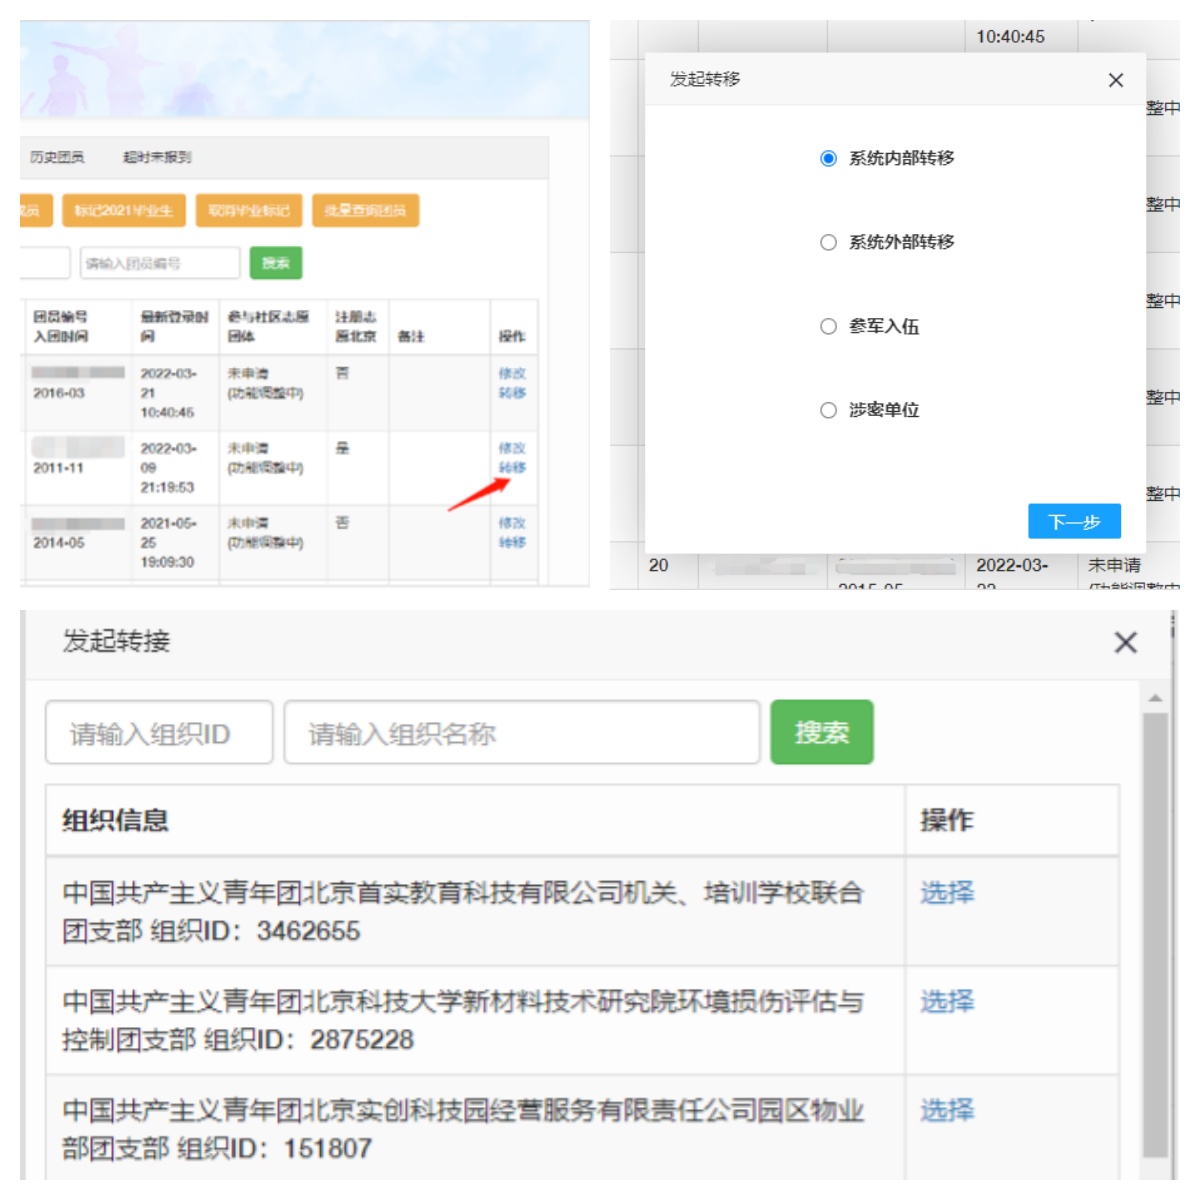Click 修改 link in the 2014-05 row
The width and height of the screenshot is (1200, 1200).
[512, 523]
